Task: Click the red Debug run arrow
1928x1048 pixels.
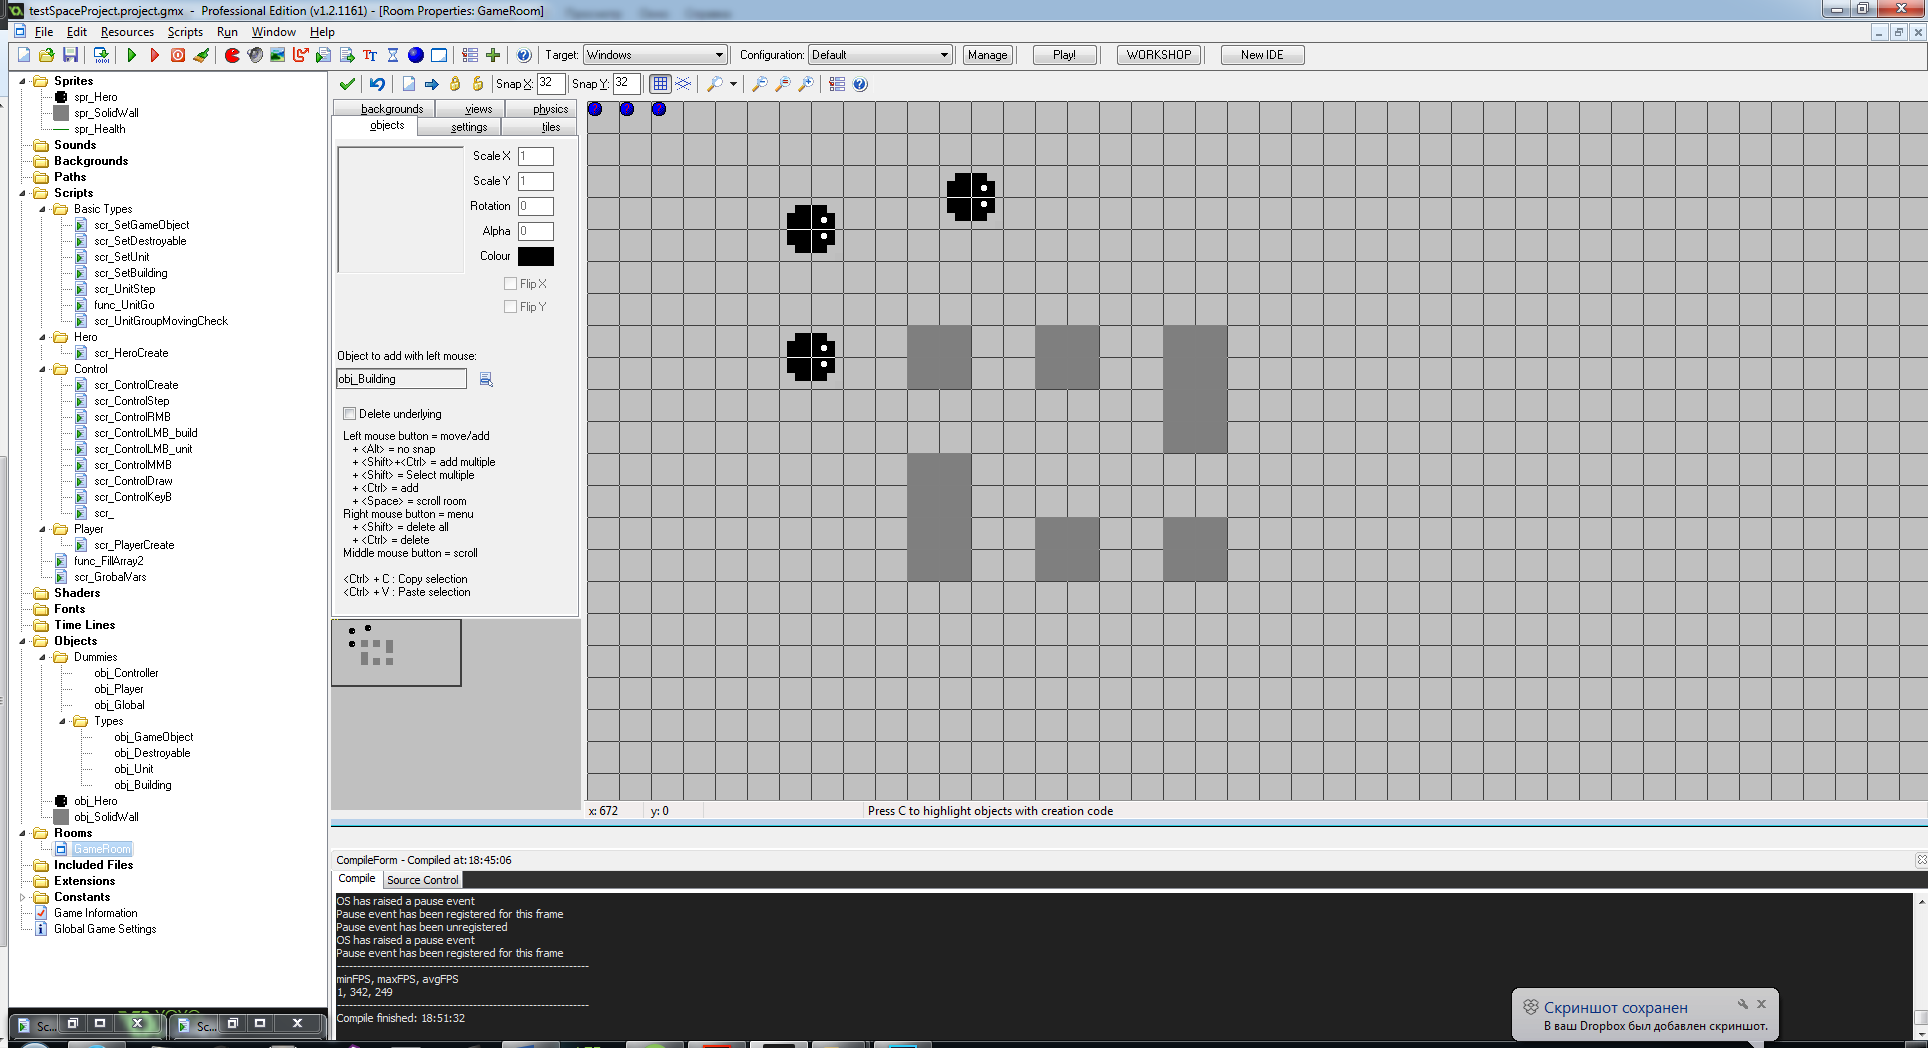Action: tap(154, 55)
